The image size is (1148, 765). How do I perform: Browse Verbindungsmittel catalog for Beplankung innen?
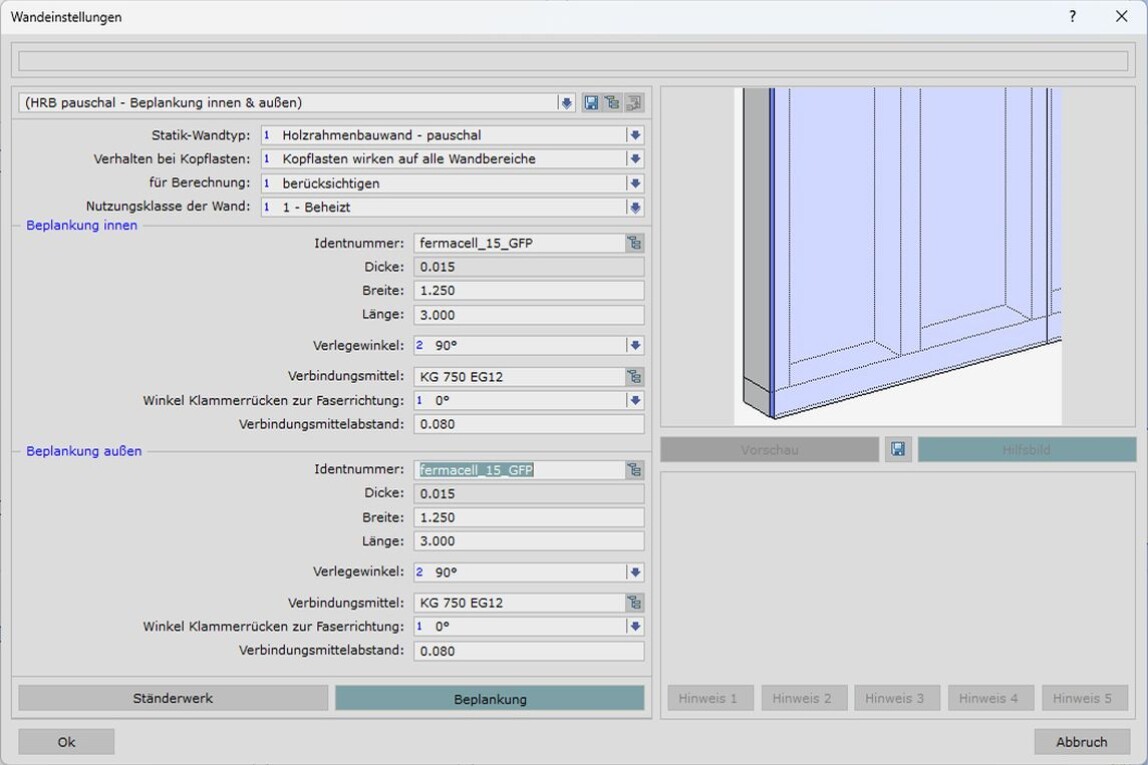click(635, 377)
